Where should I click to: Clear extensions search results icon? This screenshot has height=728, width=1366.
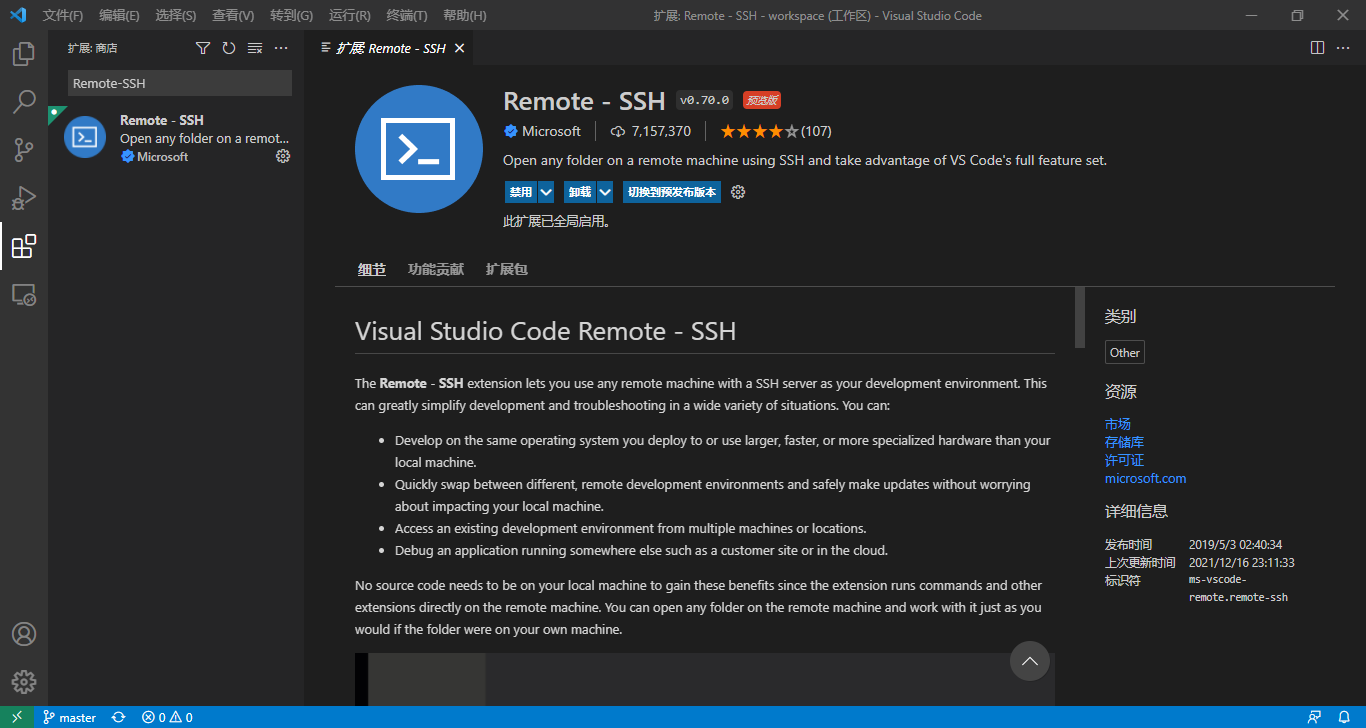(255, 48)
